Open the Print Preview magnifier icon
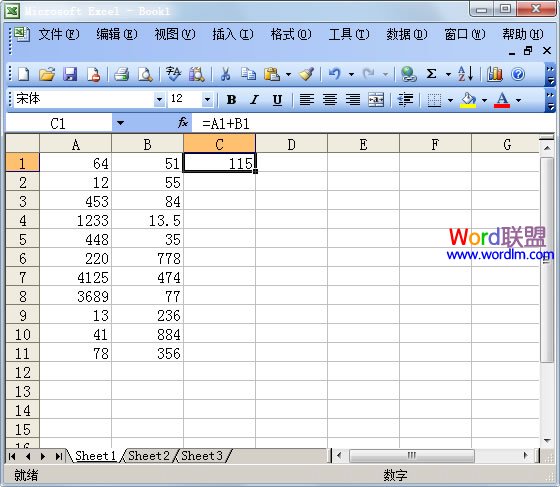 (x=145, y=74)
